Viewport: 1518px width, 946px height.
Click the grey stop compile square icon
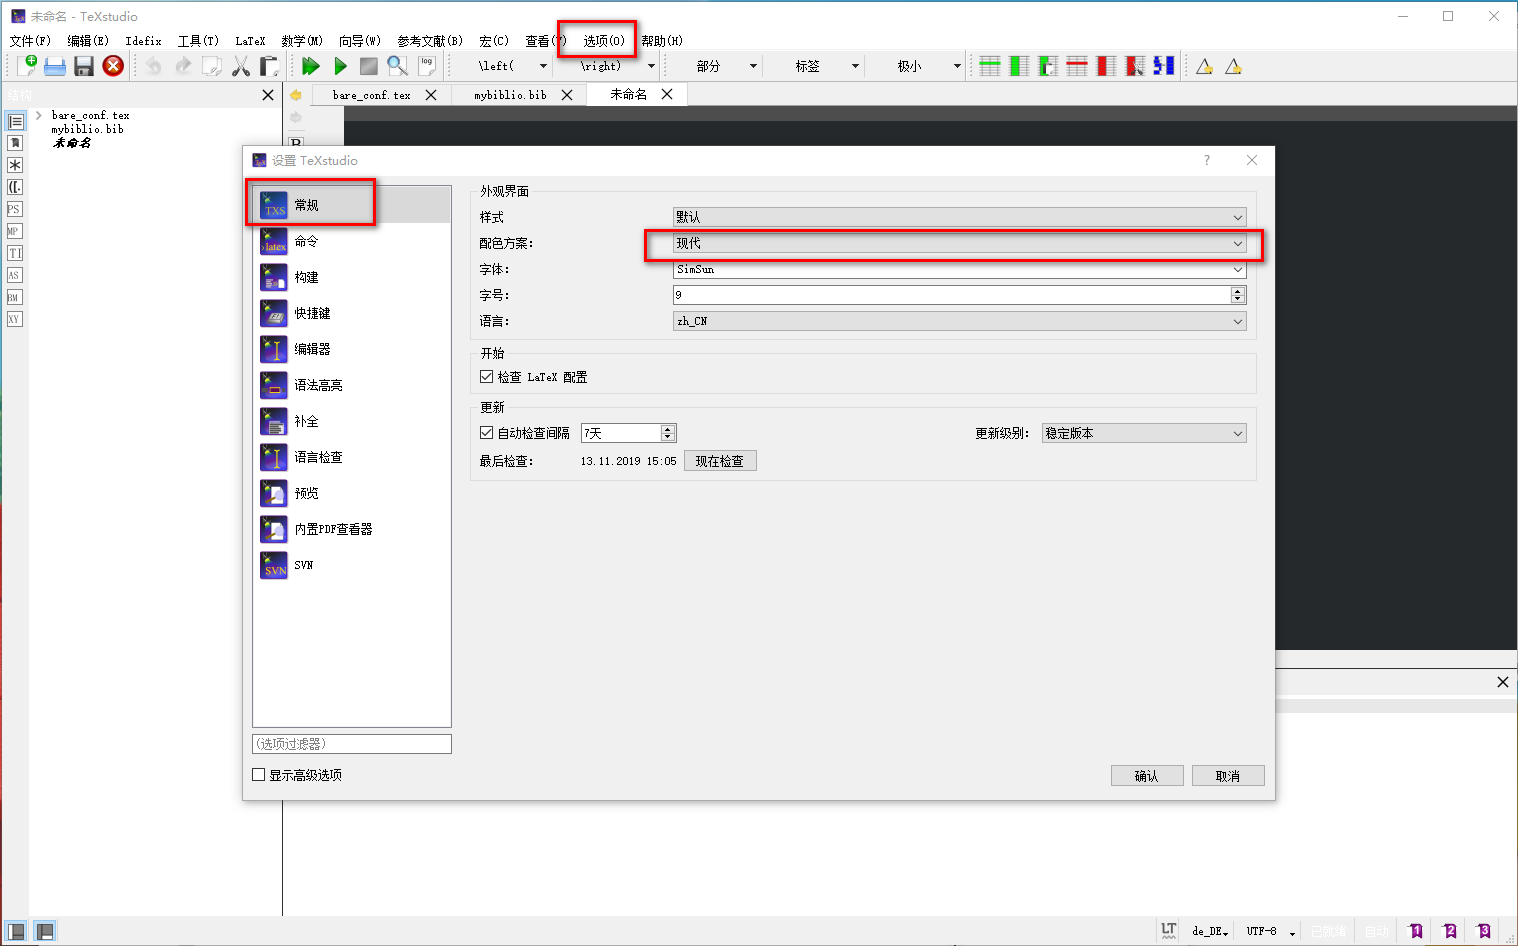coord(369,66)
